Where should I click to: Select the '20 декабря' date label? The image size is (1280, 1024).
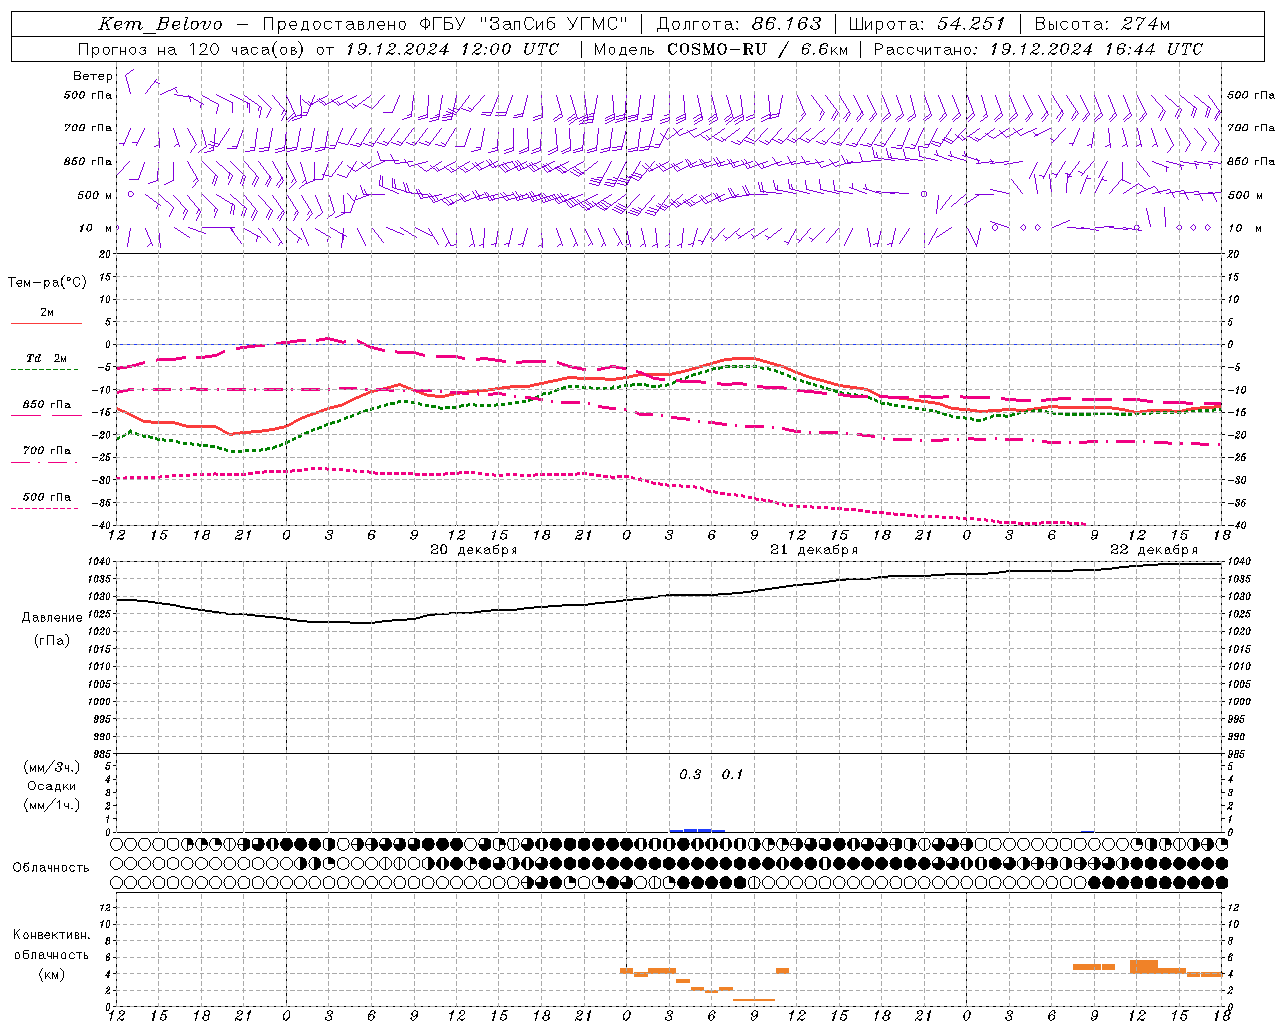474,550
